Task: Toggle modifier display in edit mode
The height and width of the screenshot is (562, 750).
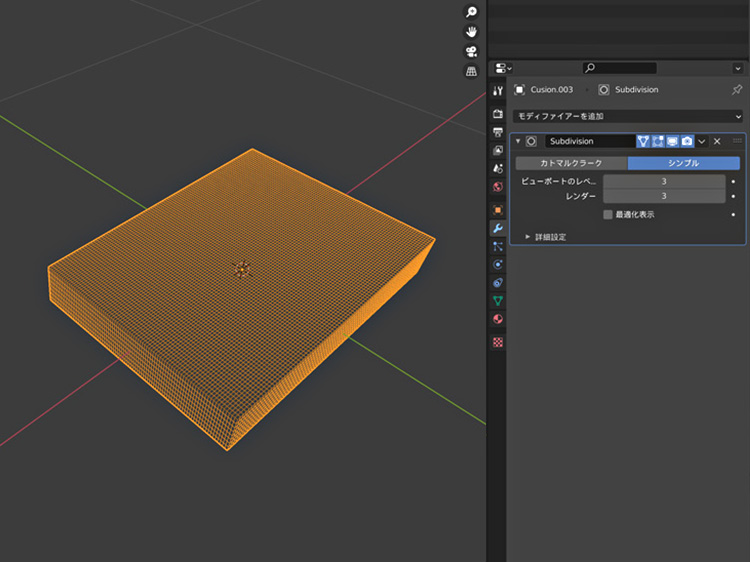Action: click(x=658, y=142)
